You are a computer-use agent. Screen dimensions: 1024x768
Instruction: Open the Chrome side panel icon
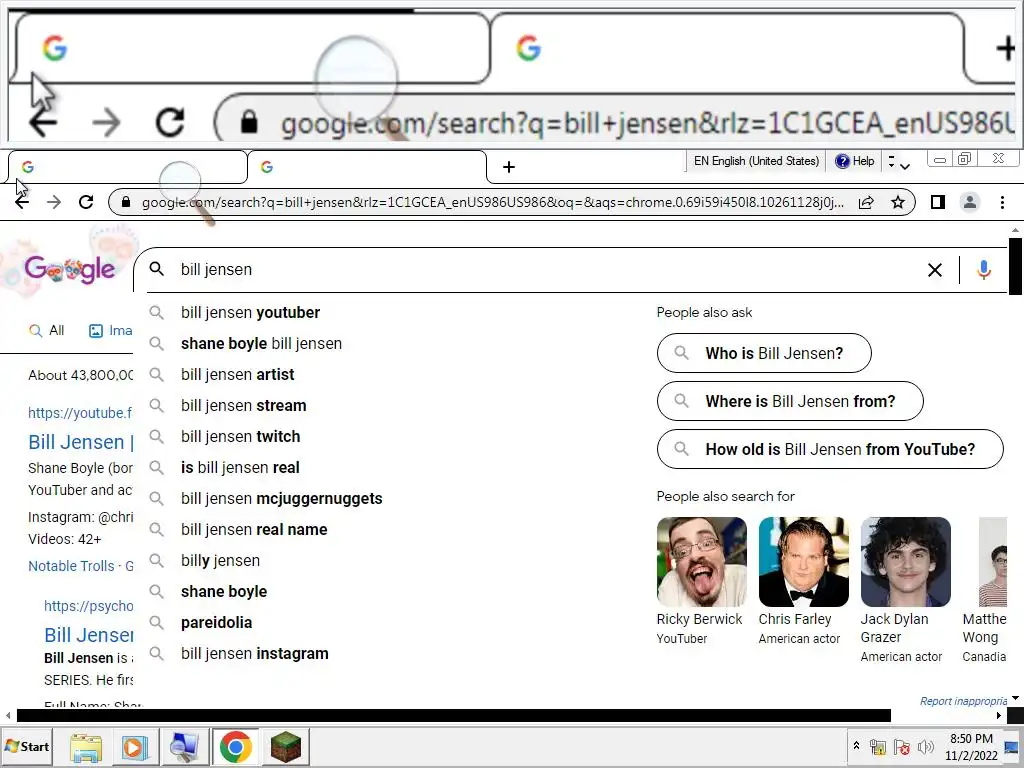click(x=938, y=202)
